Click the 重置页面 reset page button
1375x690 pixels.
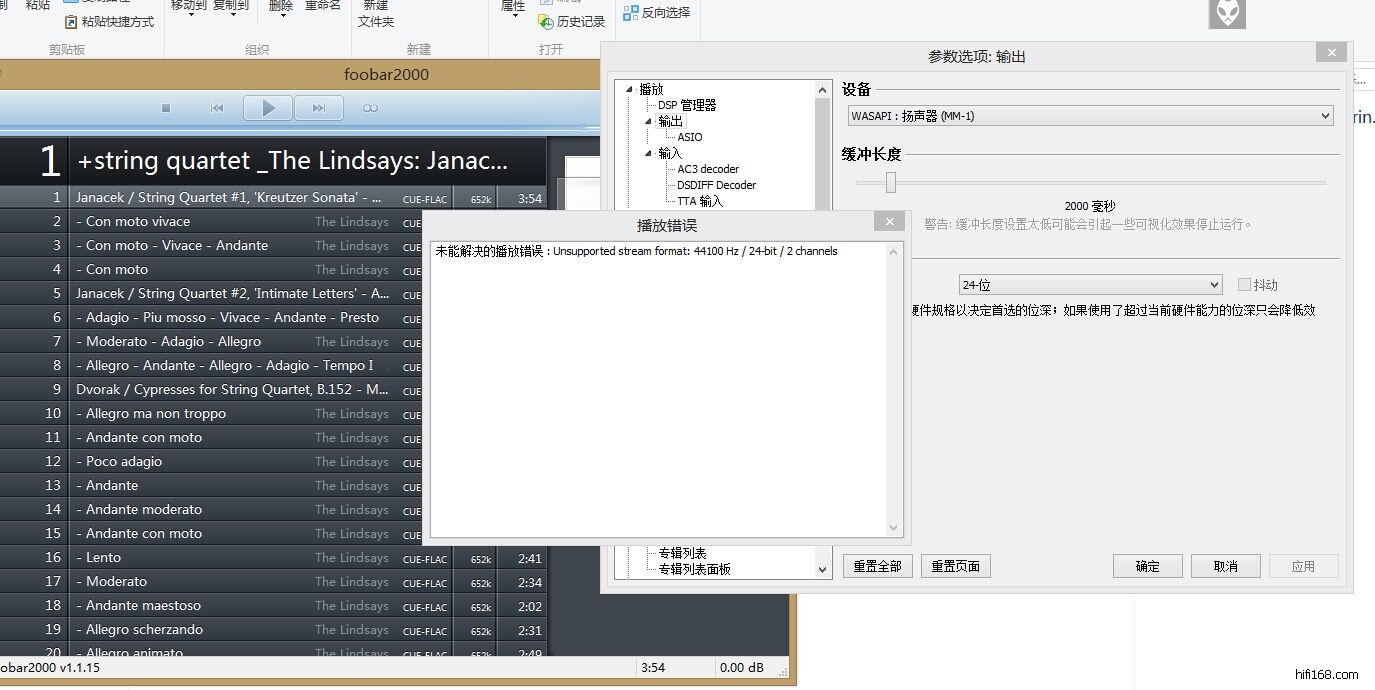[955, 566]
